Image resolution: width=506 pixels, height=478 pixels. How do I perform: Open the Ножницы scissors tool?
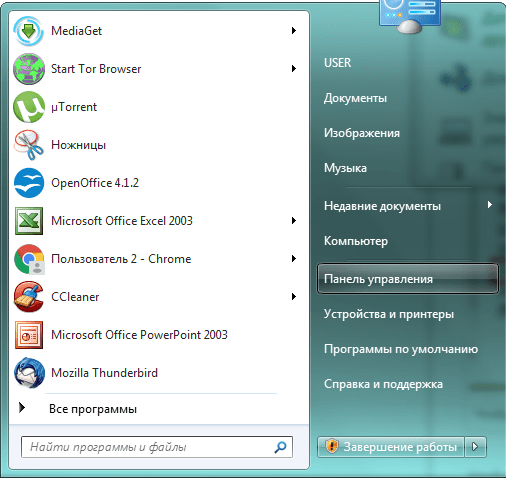[x=29, y=145]
